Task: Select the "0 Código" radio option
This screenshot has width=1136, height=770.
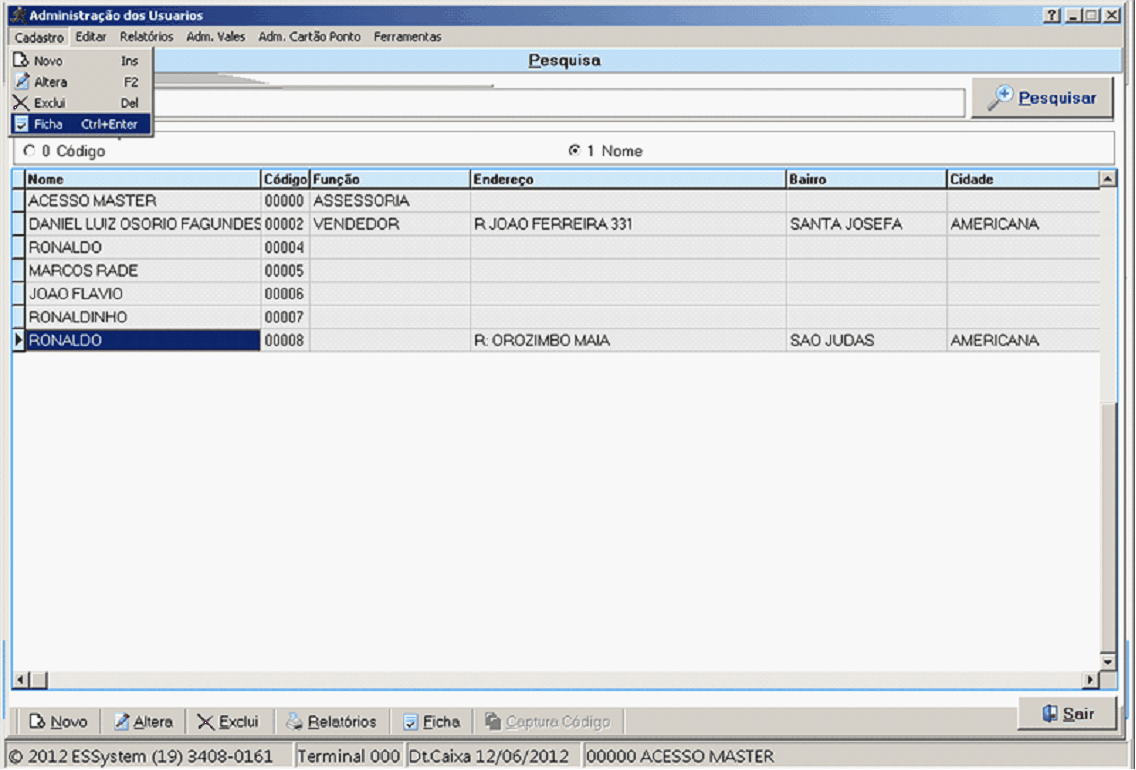Action: (29, 151)
